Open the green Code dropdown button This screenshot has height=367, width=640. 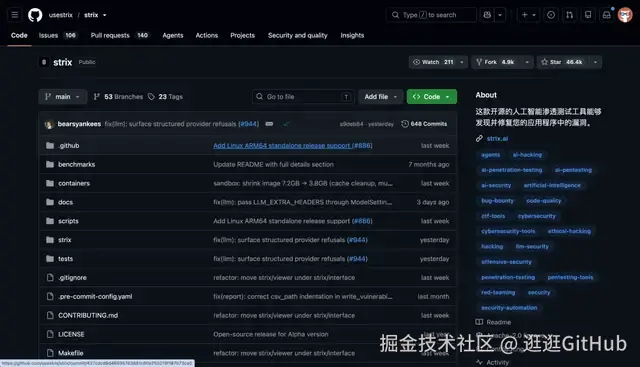click(432, 97)
